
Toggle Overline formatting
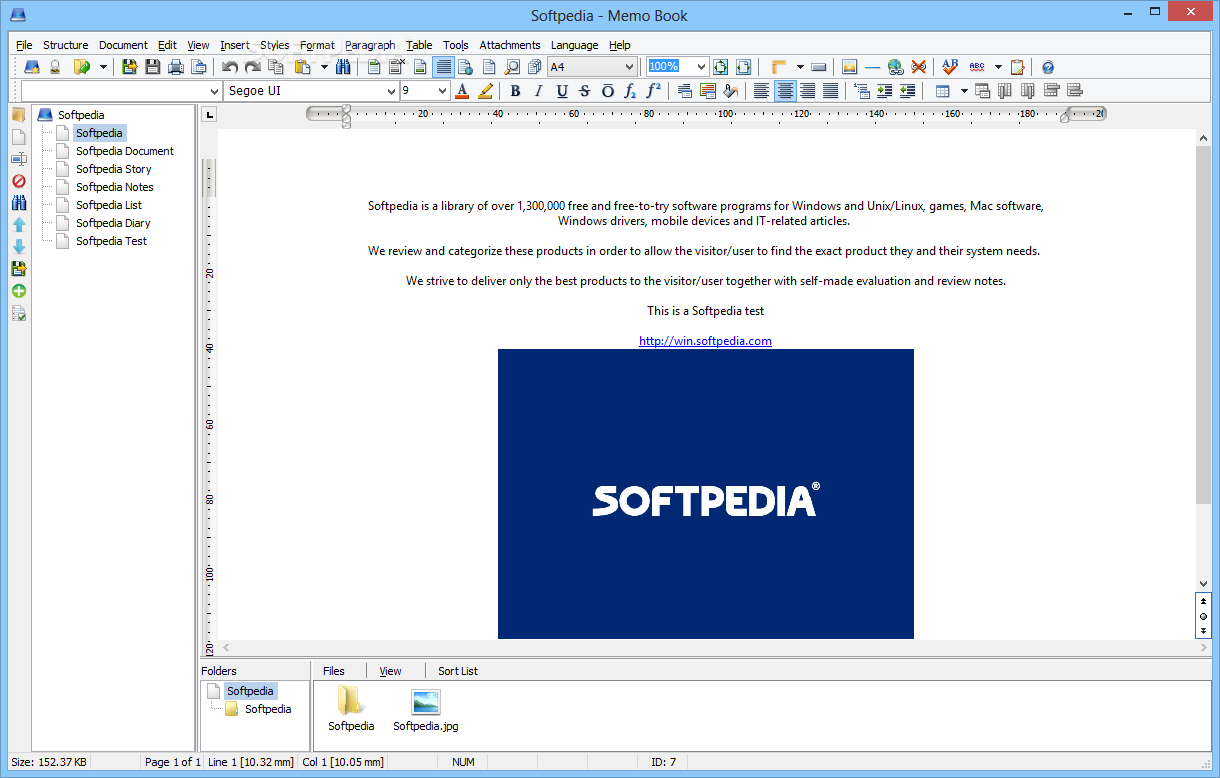click(607, 91)
